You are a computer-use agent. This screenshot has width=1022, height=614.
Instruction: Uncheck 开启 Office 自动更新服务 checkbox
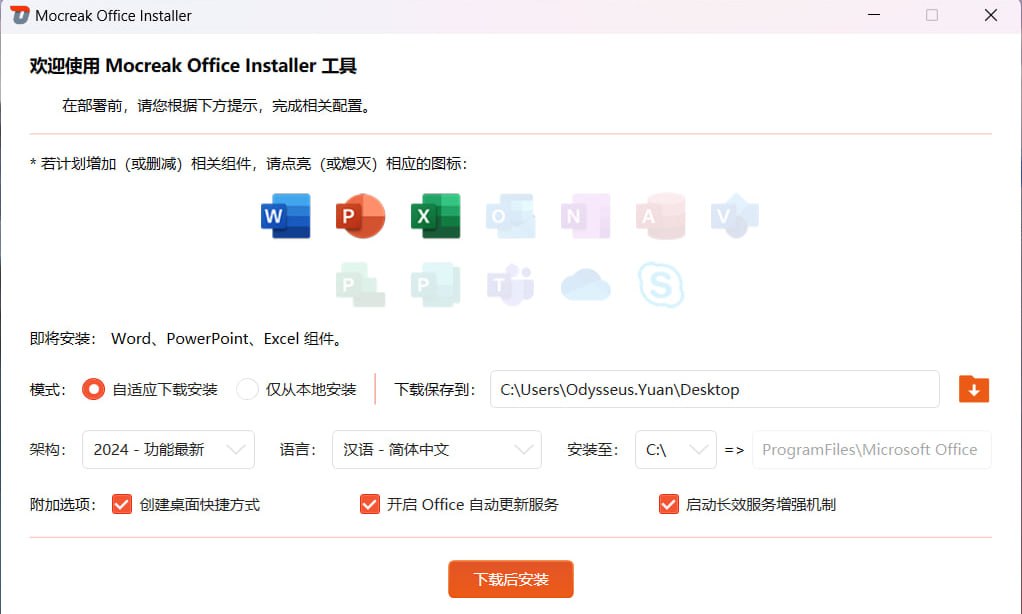(x=370, y=504)
